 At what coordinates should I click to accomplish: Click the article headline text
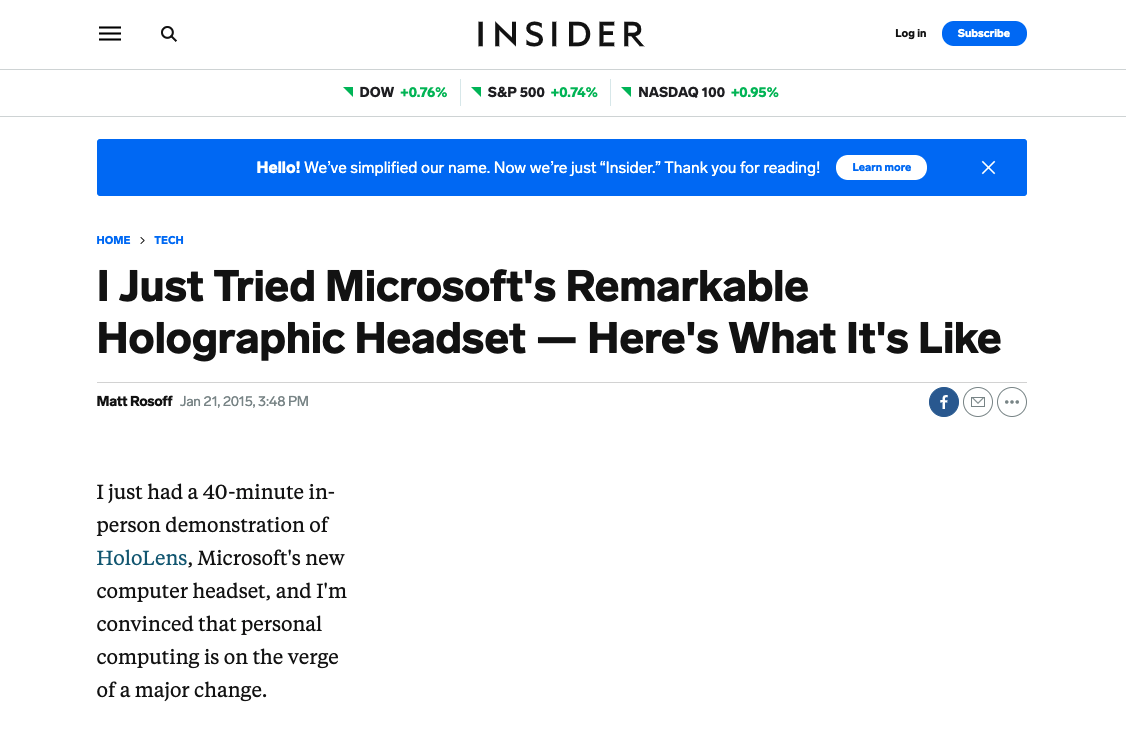pyautogui.click(x=549, y=312)
